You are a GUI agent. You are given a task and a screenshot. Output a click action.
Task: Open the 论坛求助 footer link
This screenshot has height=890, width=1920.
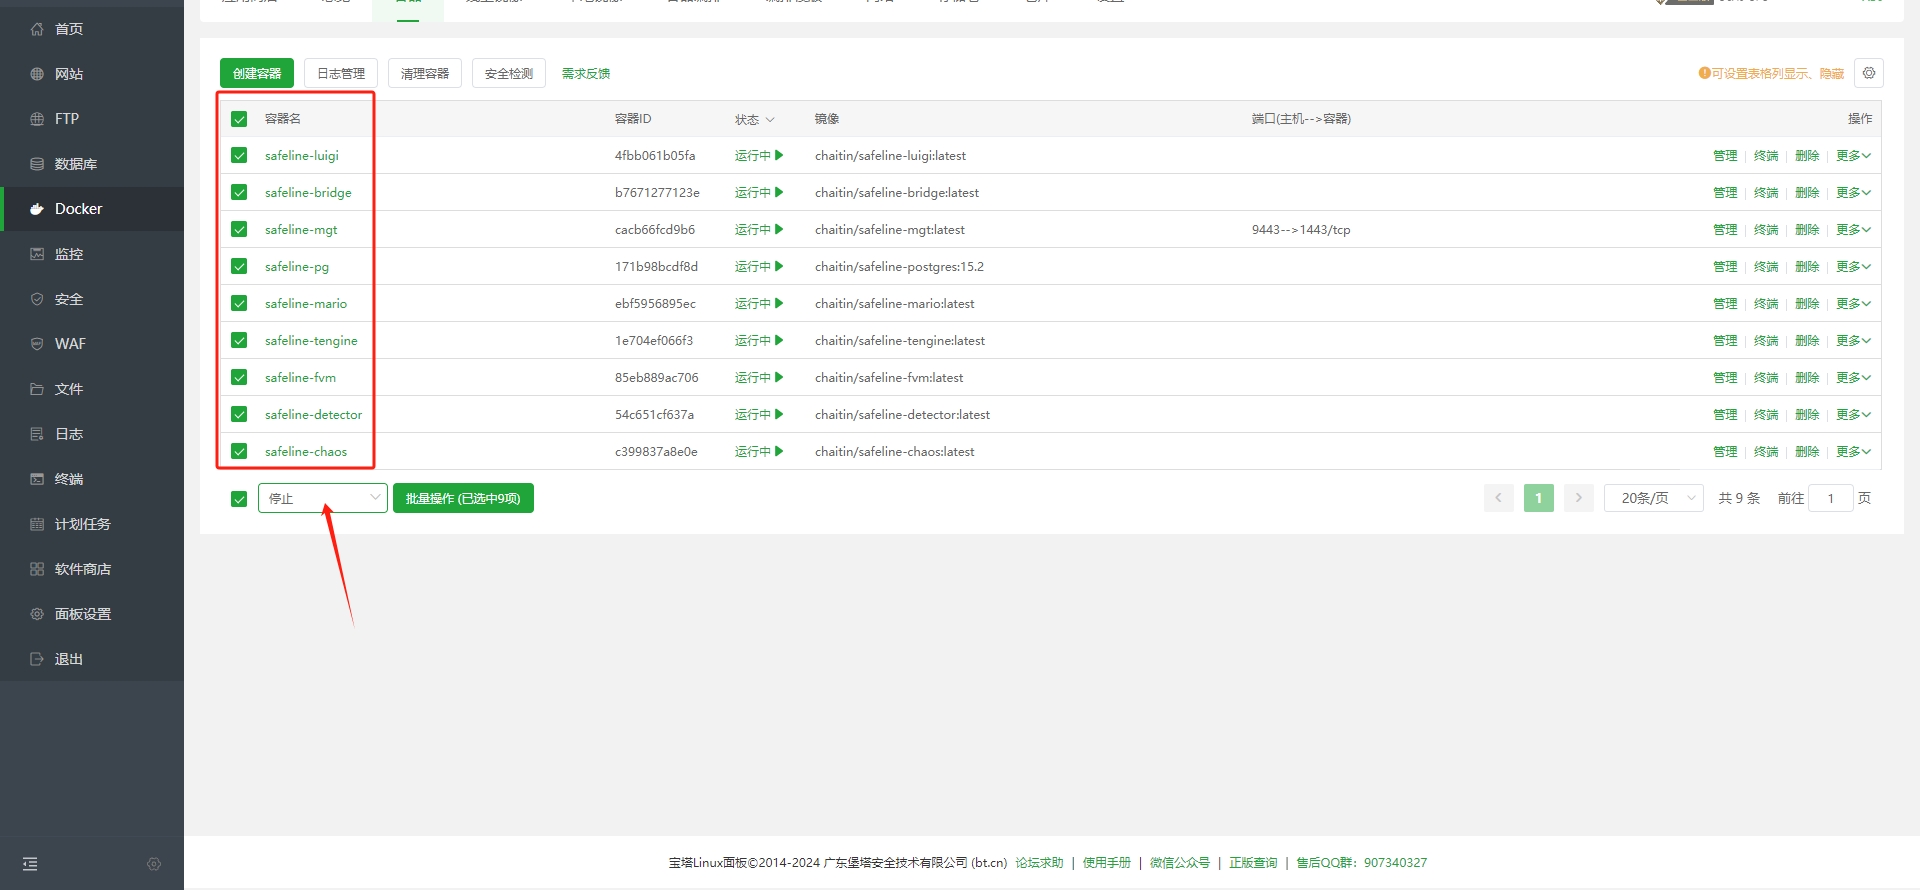(1039, 862)
